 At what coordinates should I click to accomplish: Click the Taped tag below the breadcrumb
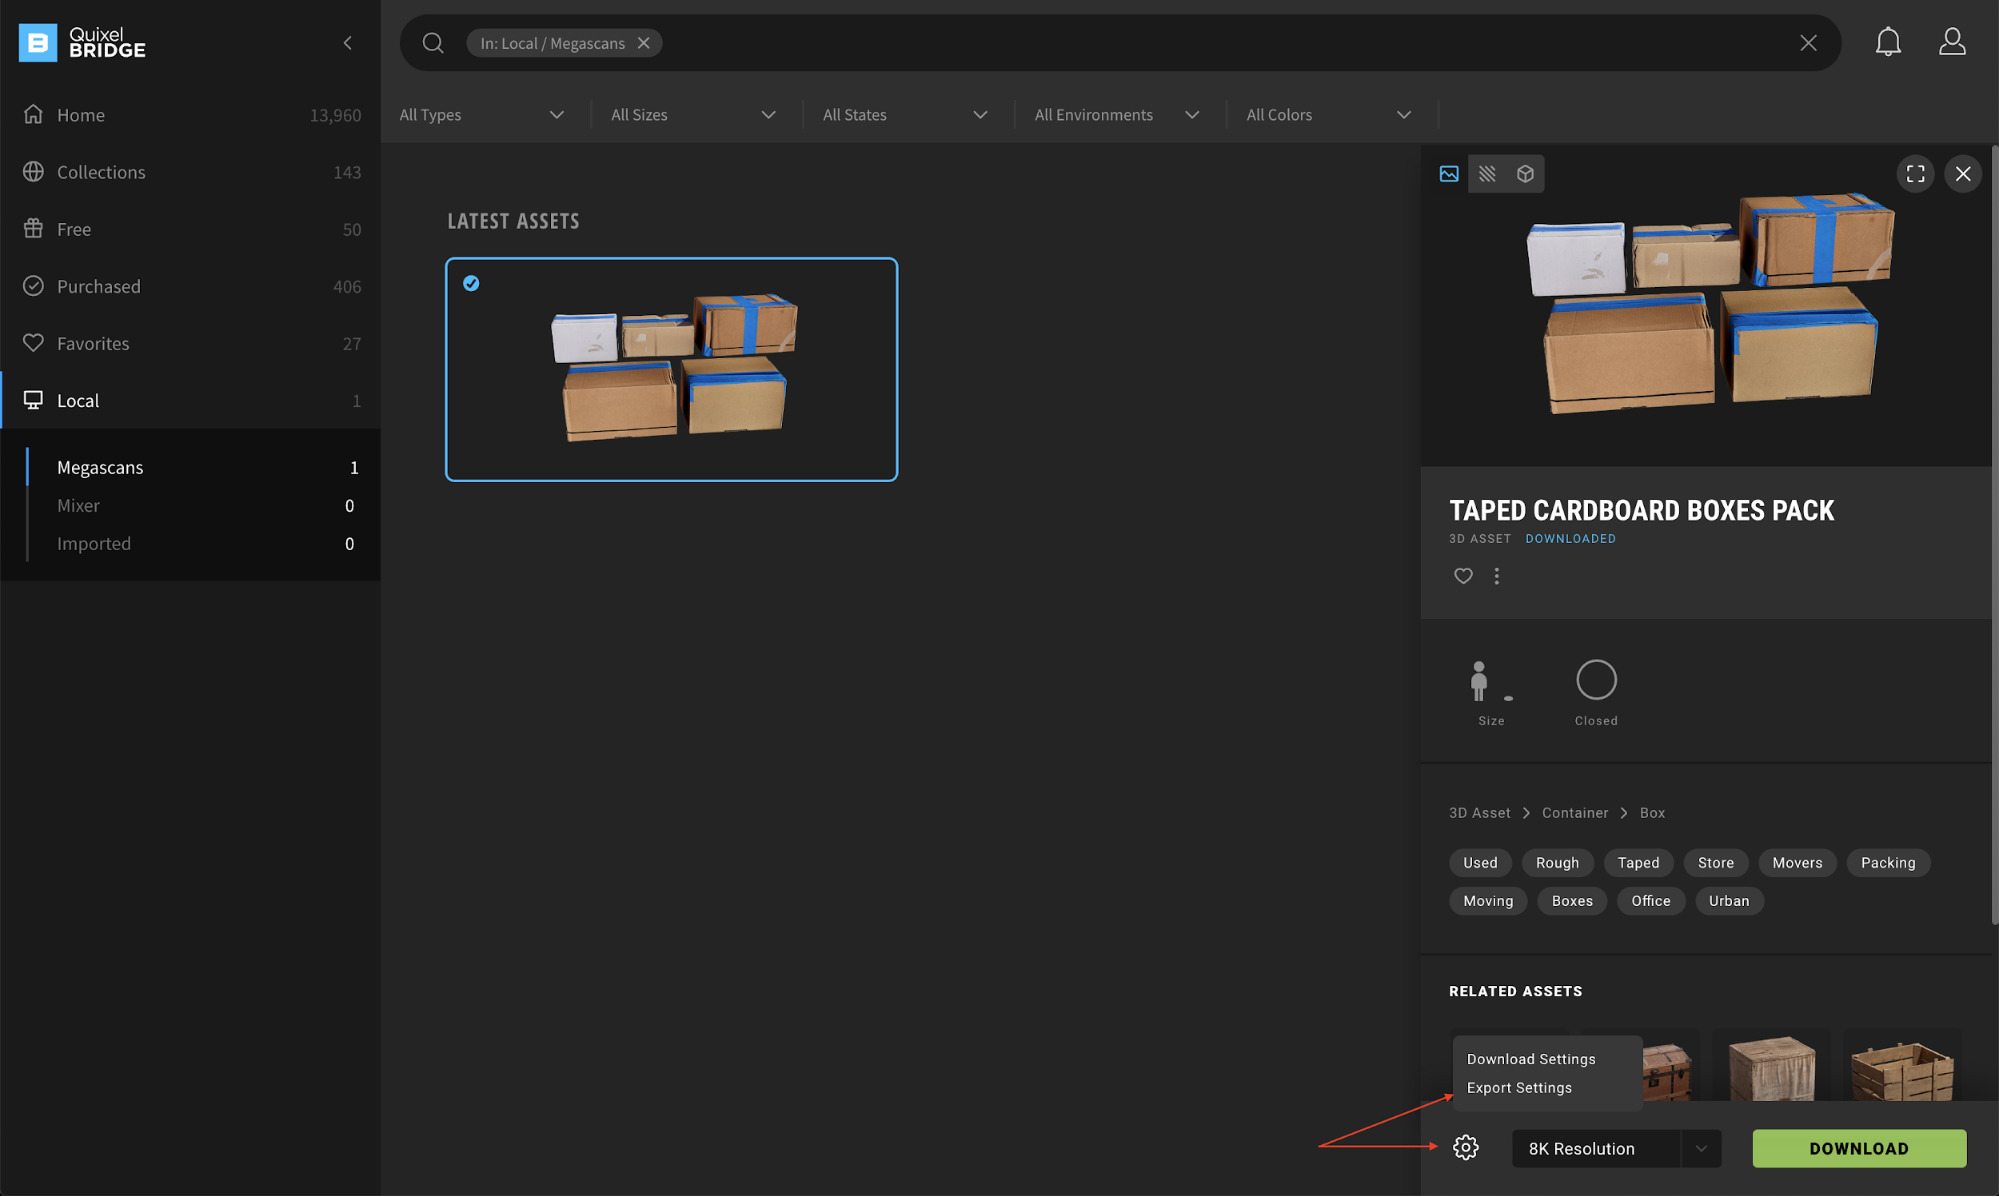point(1638,862)
